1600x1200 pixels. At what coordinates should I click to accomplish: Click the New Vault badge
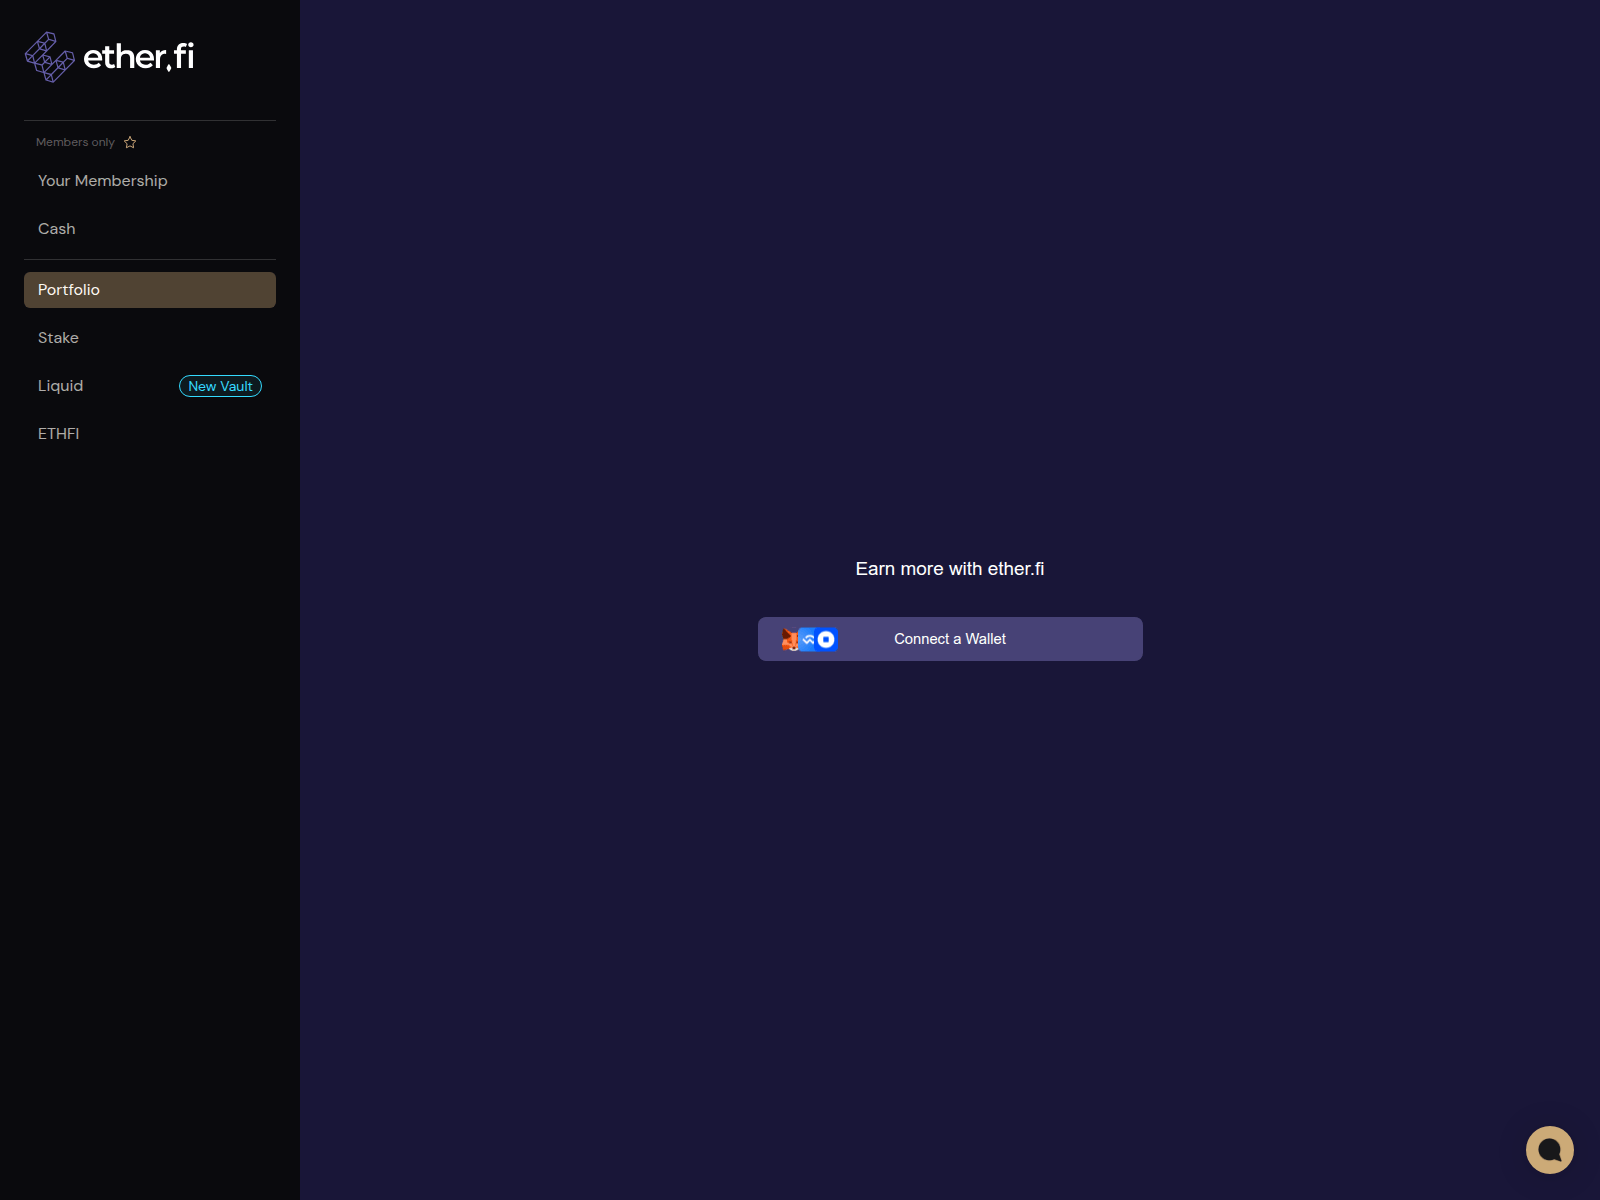click(220, 386)
